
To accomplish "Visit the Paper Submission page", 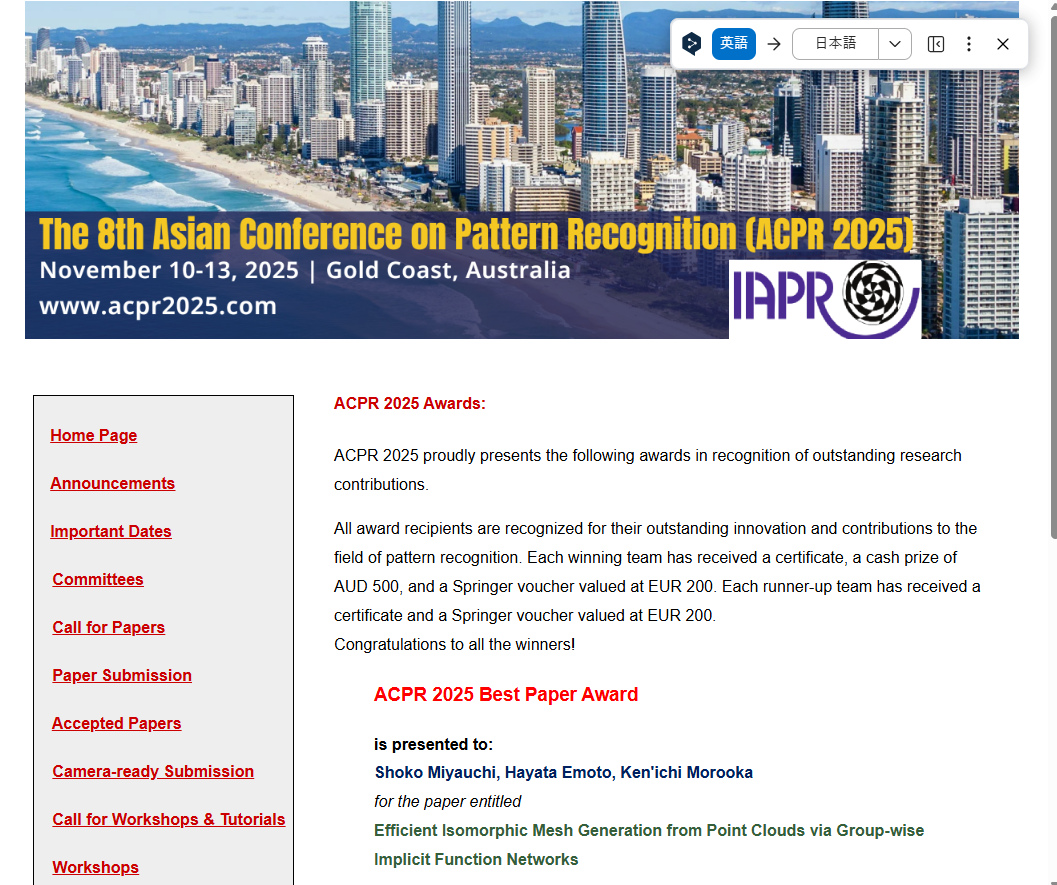I will [x=122, y=675].
